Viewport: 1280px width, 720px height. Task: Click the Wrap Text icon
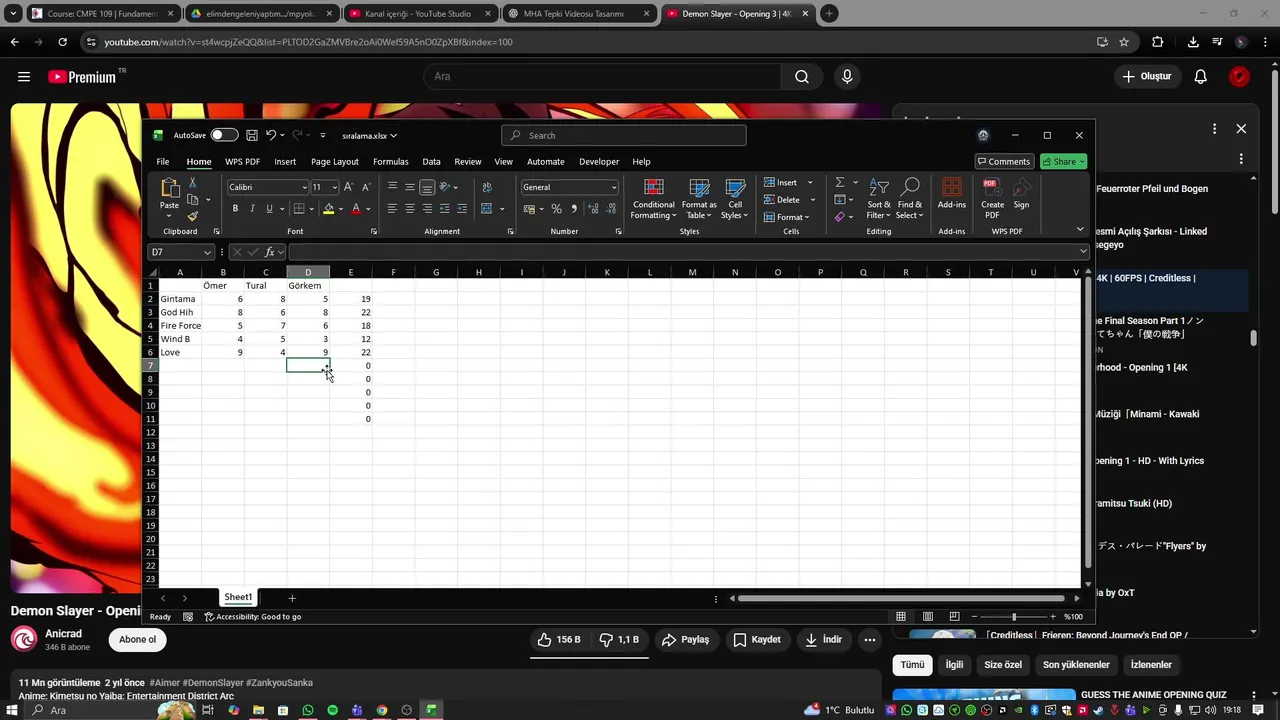[x=487, y=187]
